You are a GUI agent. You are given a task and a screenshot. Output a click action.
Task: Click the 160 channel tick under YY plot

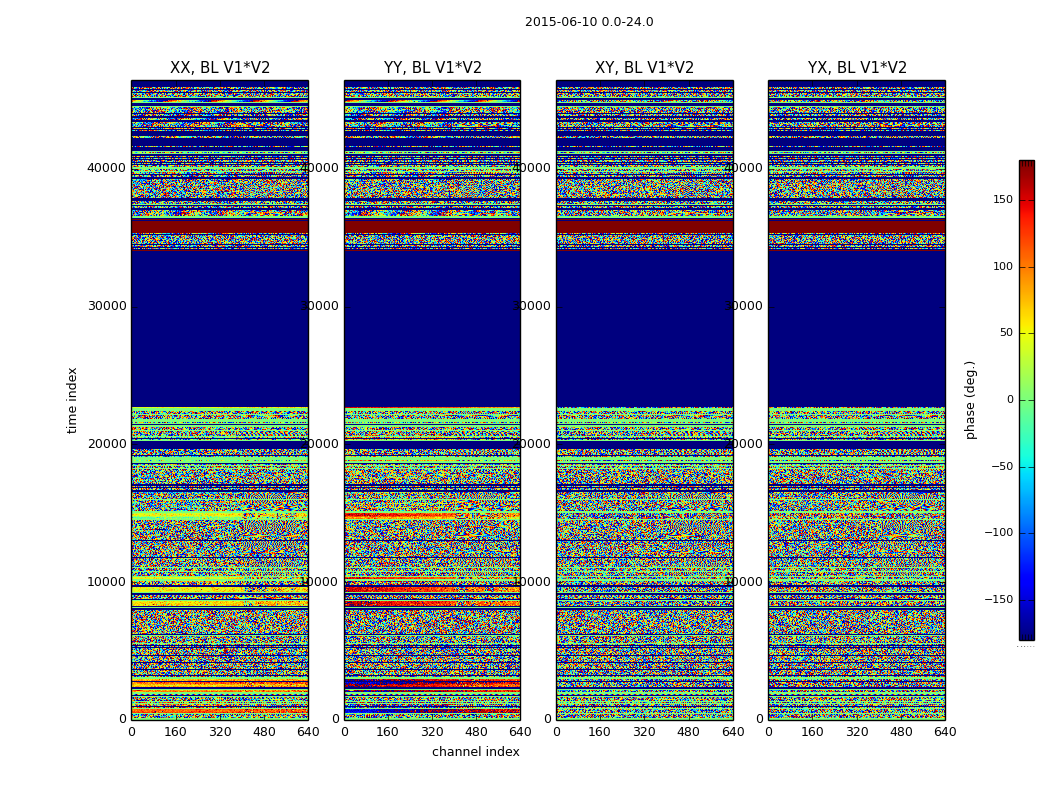pyautogui.click(x=388, y=732)
